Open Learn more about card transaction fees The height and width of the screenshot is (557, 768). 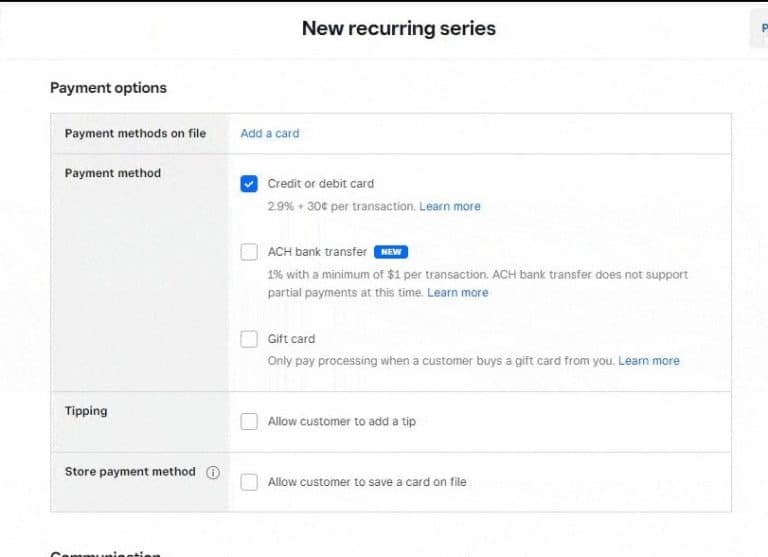click(450, 207)
